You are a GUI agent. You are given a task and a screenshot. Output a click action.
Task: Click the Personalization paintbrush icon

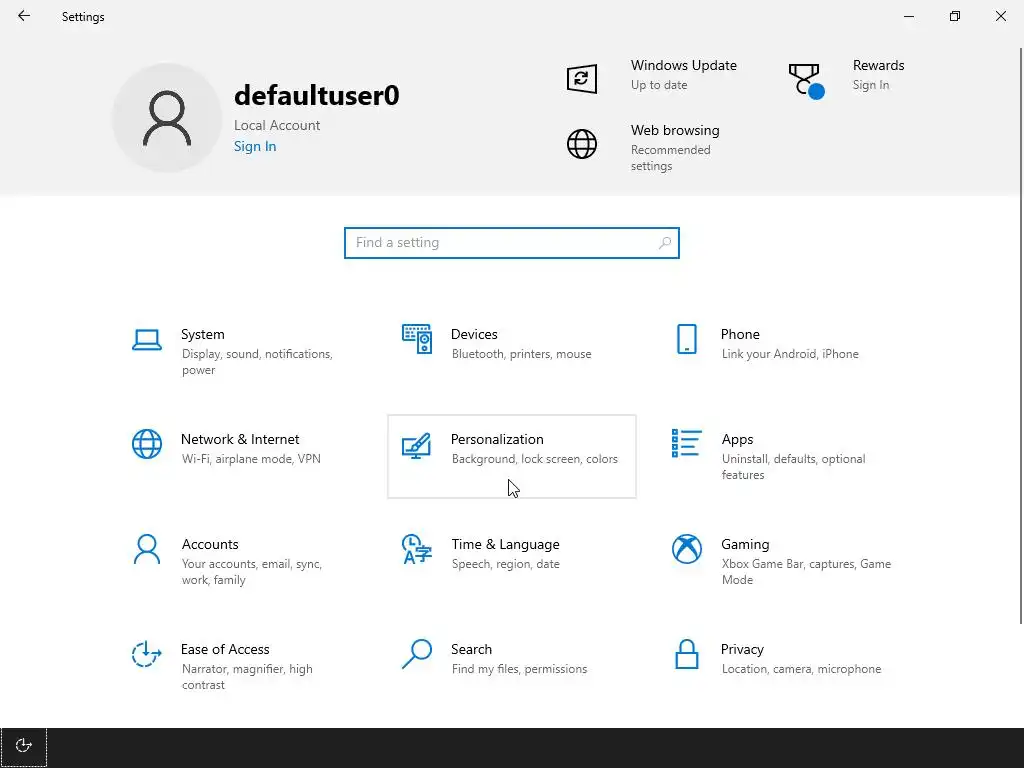point(417,445)
